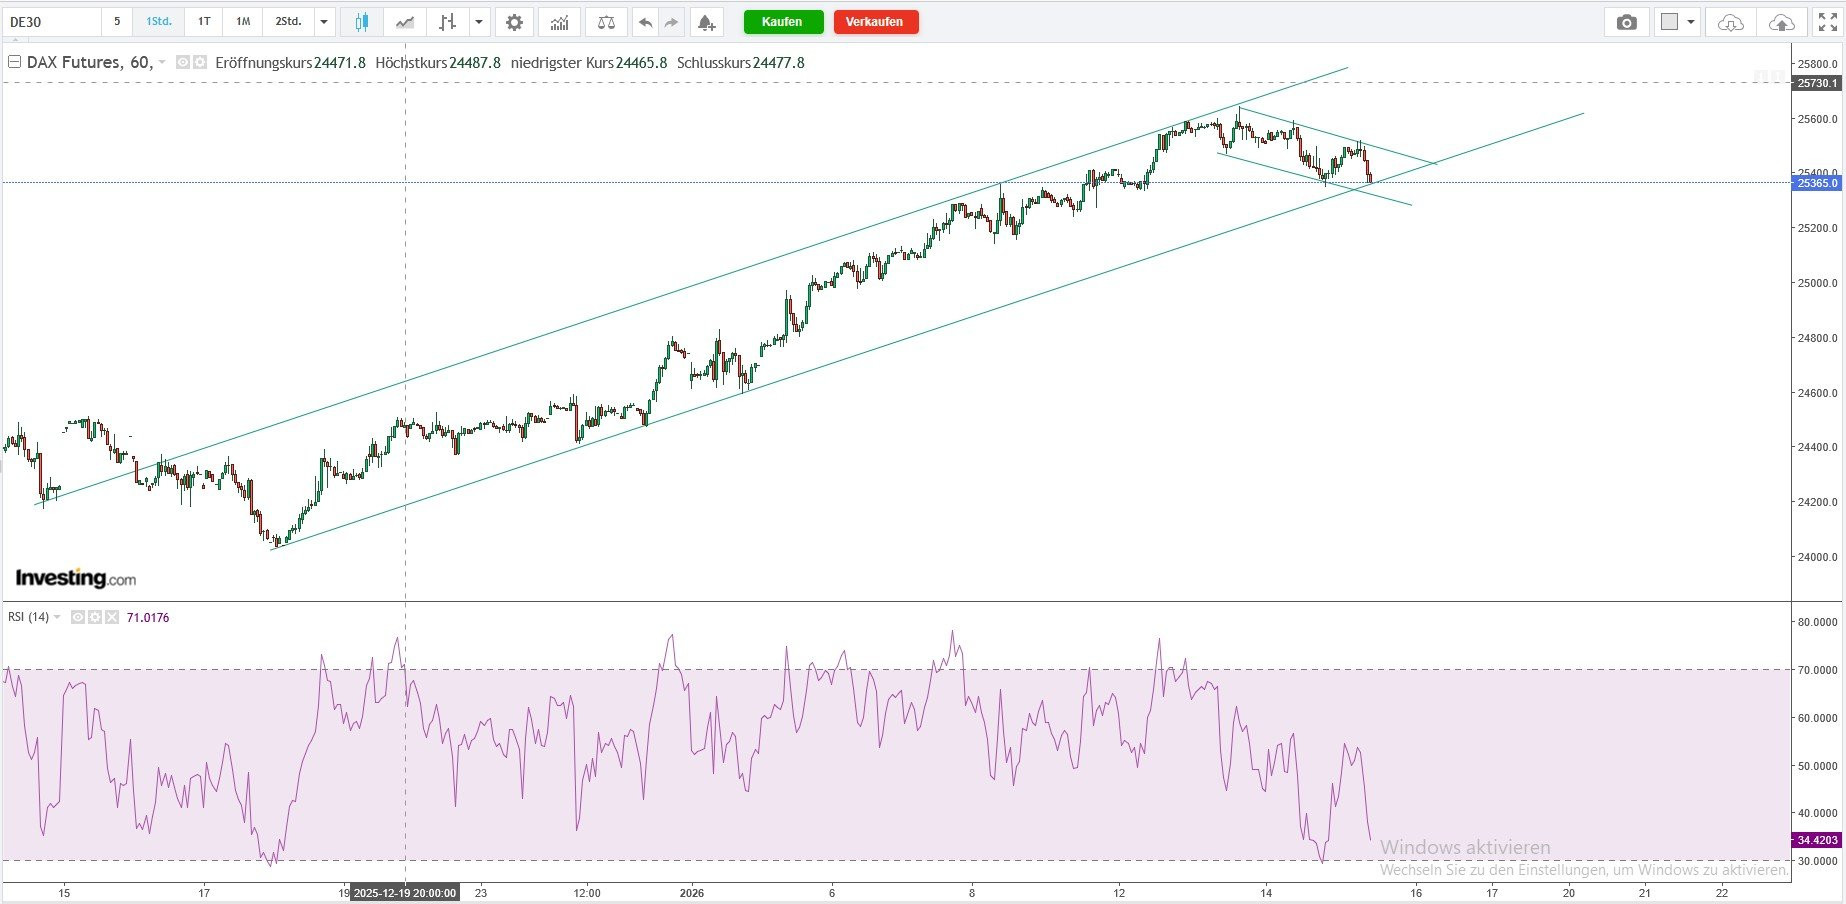This screenshot has width=1846, height=904.
Task: Select the candlestick chart type icon
Action: [x=361, y=22]
